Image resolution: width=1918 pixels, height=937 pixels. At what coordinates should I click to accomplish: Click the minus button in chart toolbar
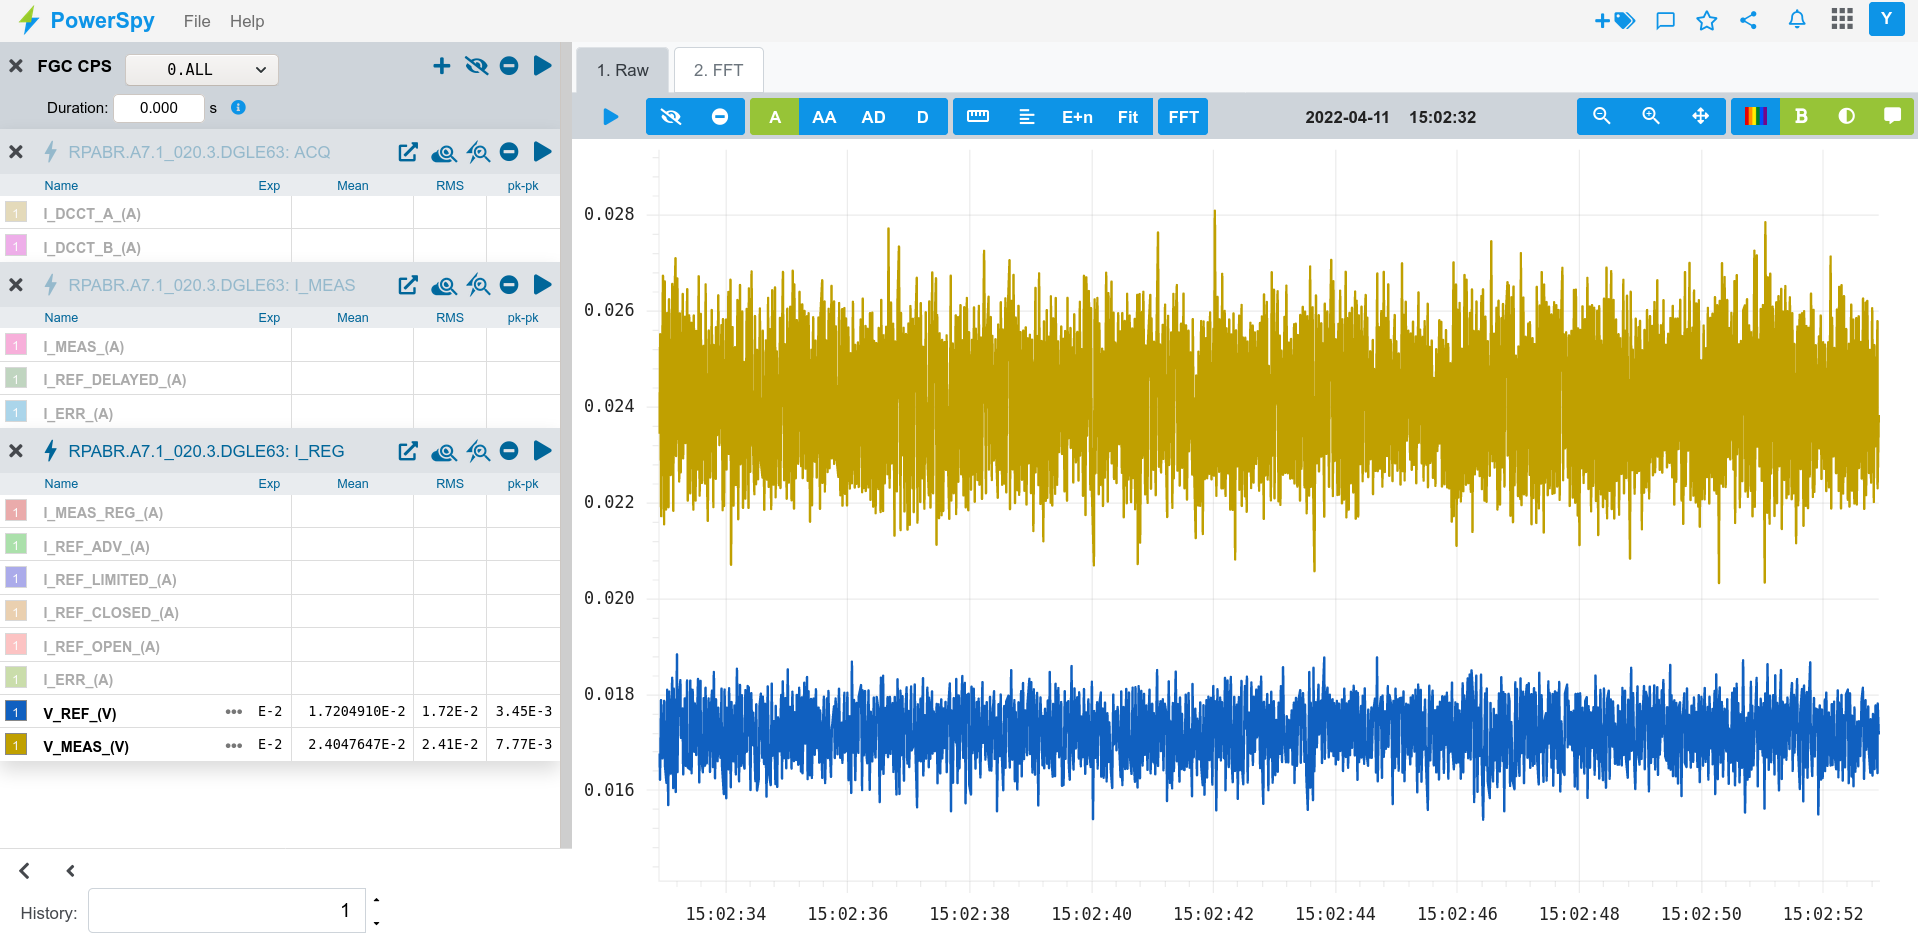[720, 117]
